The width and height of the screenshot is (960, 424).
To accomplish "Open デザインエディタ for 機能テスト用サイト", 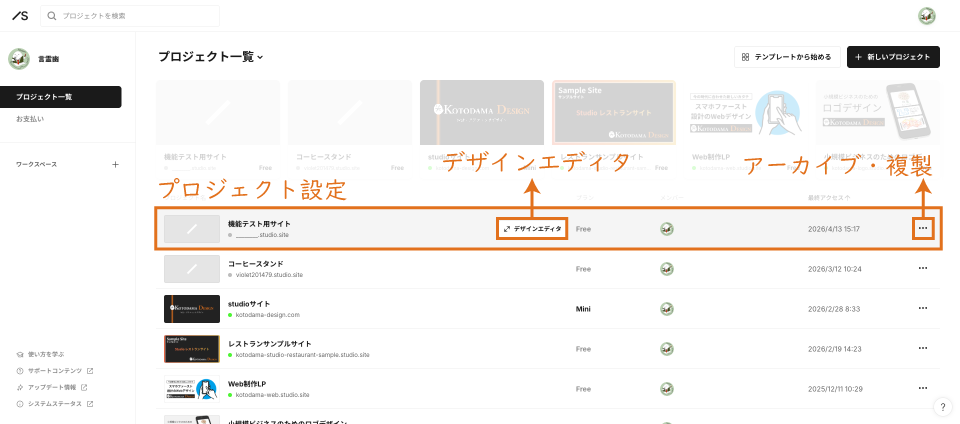I will [x=531, y=229].
